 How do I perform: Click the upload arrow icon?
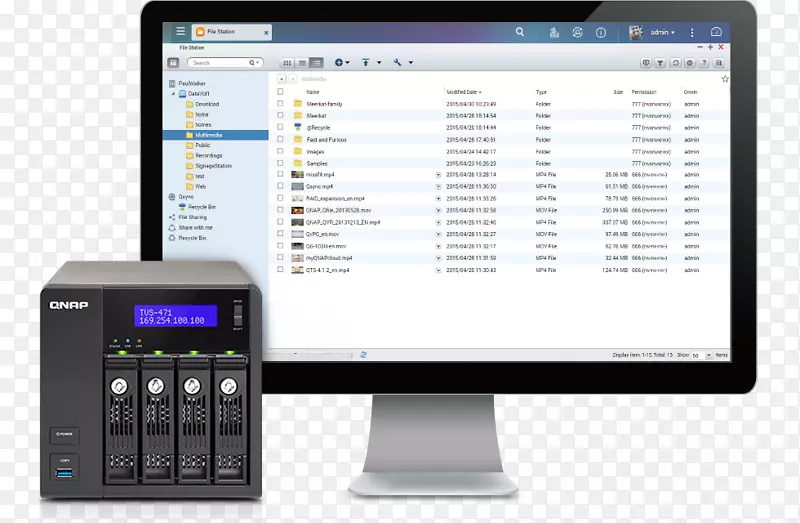[366, 62]
